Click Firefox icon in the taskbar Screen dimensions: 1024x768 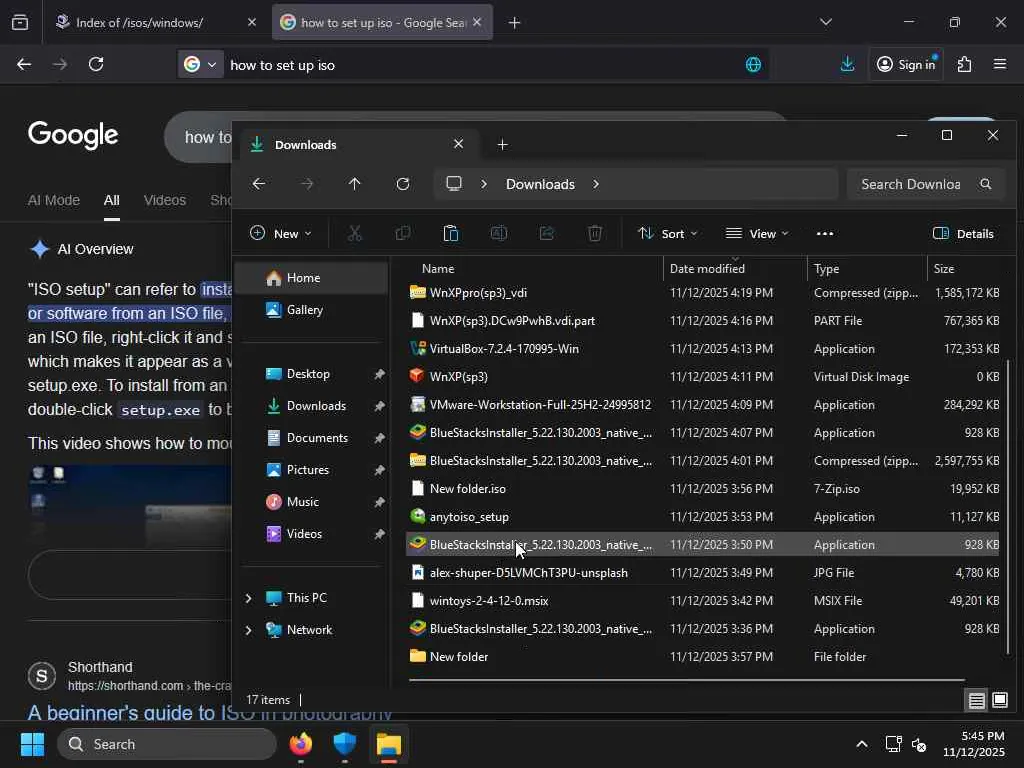coord(300,744)
